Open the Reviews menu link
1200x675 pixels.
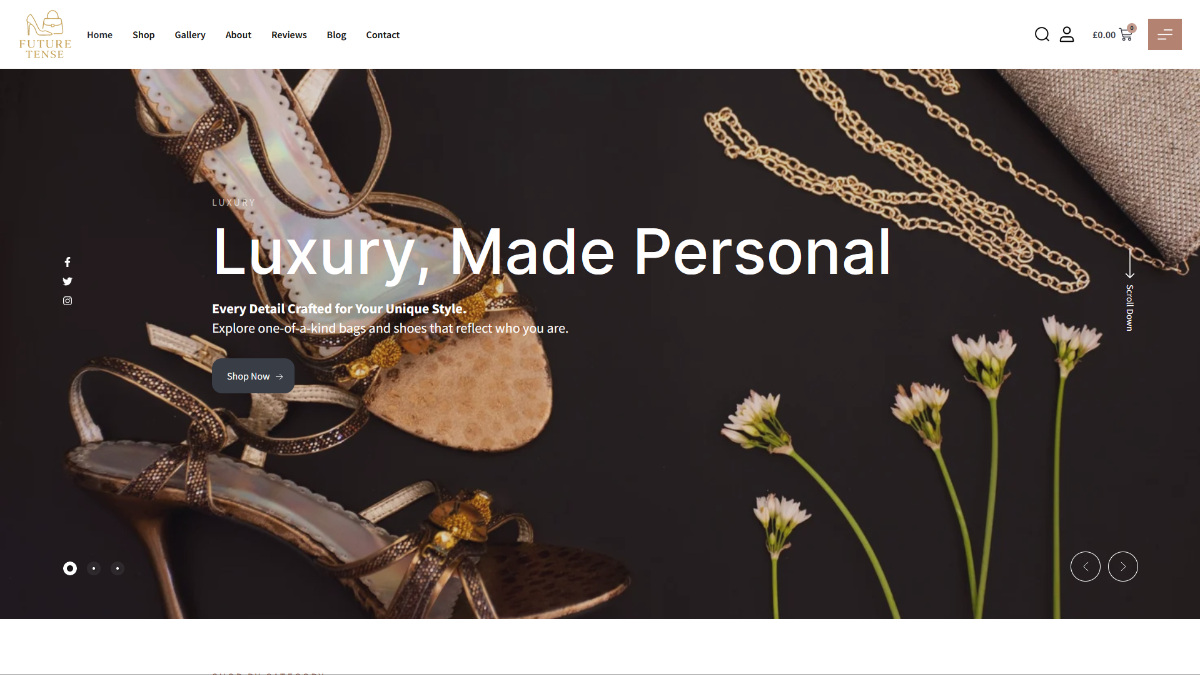pos(289,35)
